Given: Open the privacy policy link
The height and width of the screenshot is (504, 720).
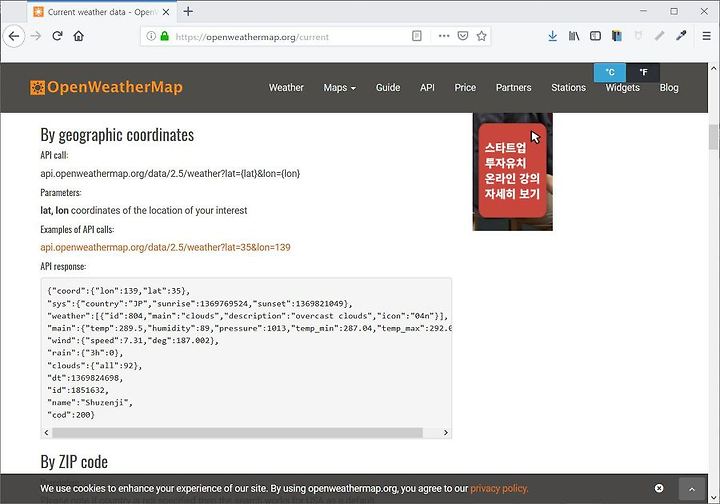Looking at the screenshot, I should pos(499,488).
